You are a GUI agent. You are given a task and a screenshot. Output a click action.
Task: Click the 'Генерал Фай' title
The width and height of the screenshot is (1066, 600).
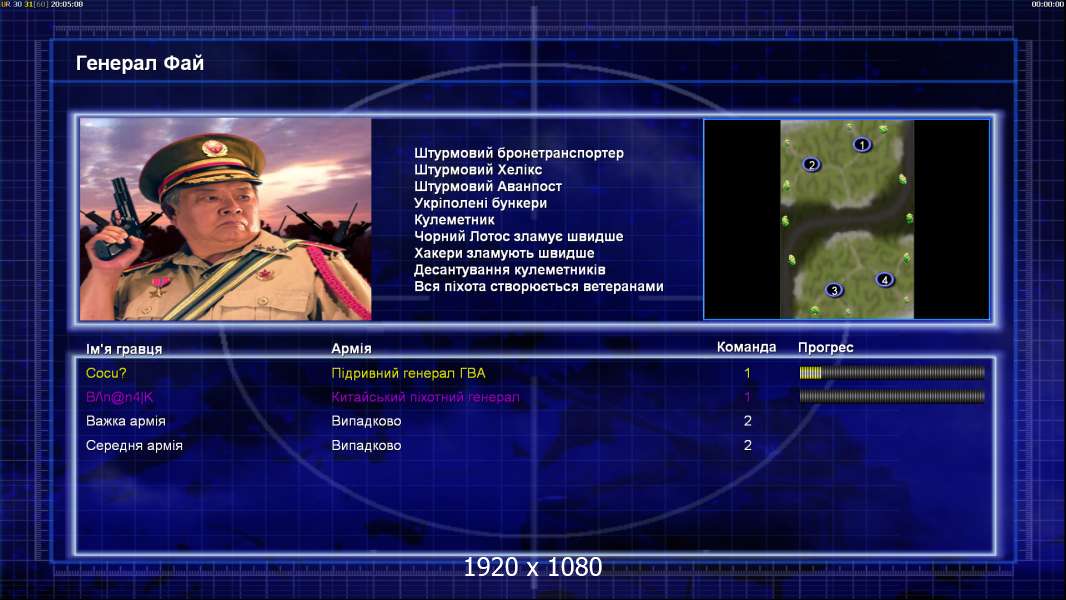click(139, 63)
